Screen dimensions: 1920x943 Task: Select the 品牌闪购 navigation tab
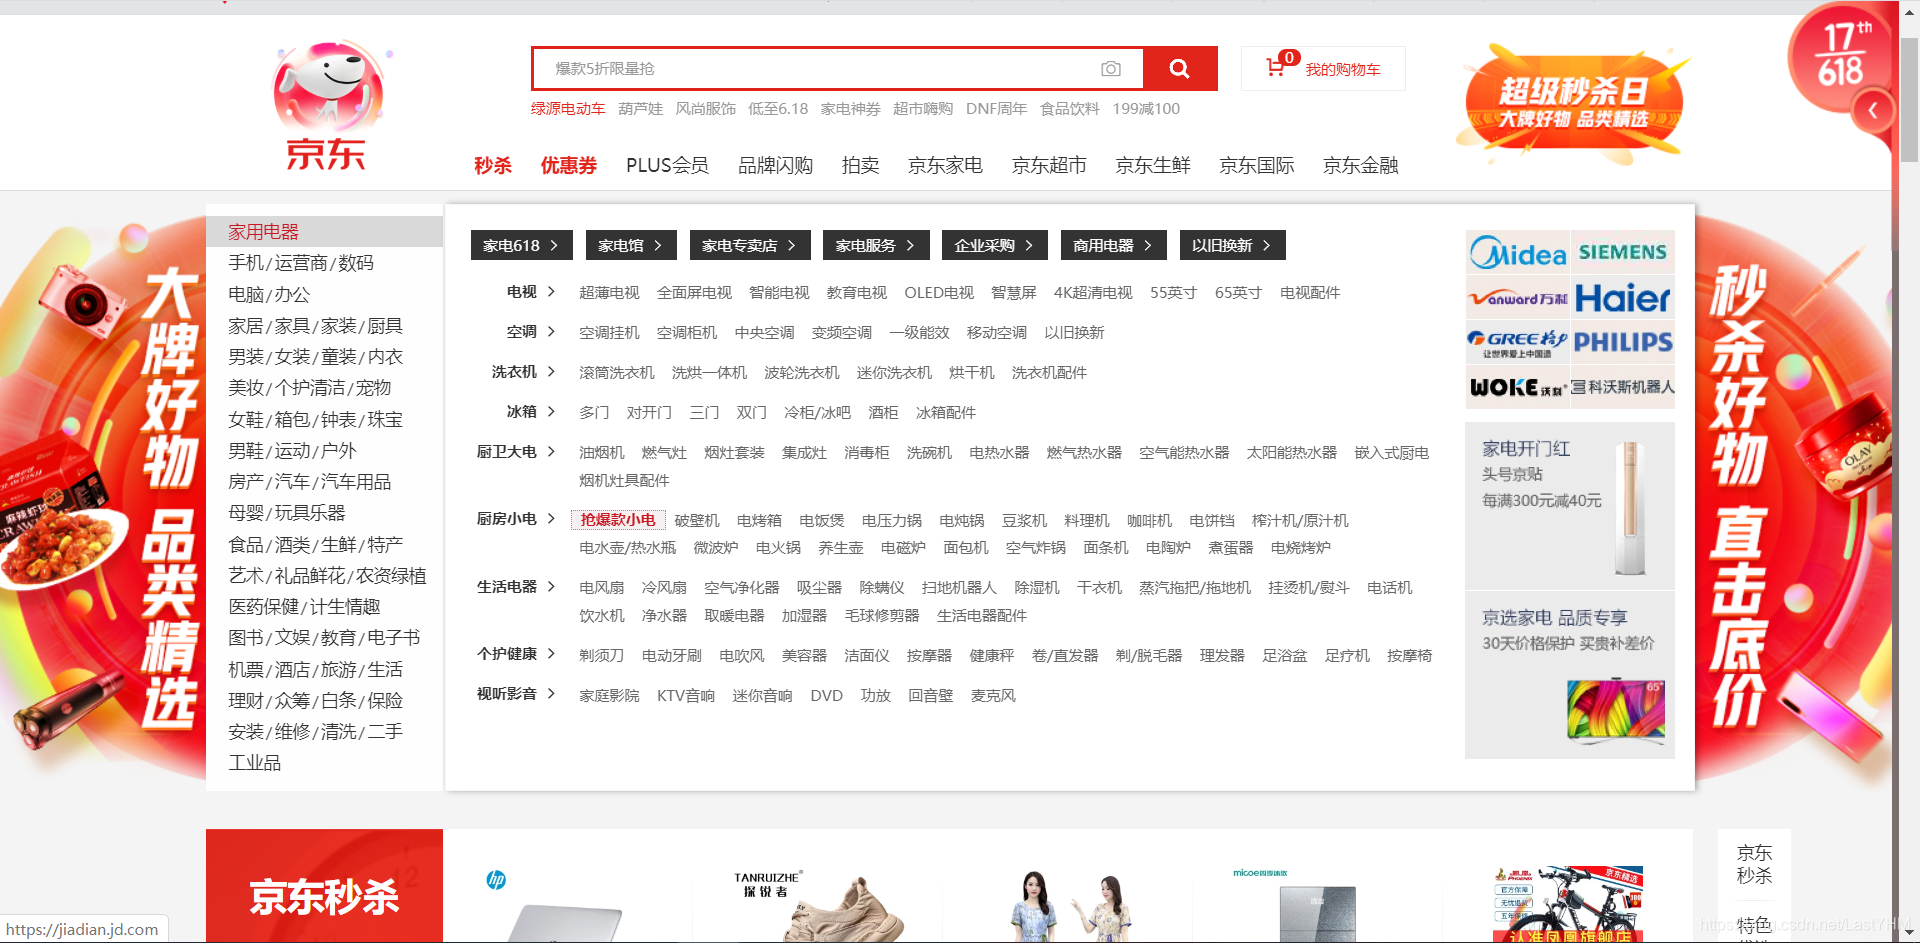click(x=775, y=165)
